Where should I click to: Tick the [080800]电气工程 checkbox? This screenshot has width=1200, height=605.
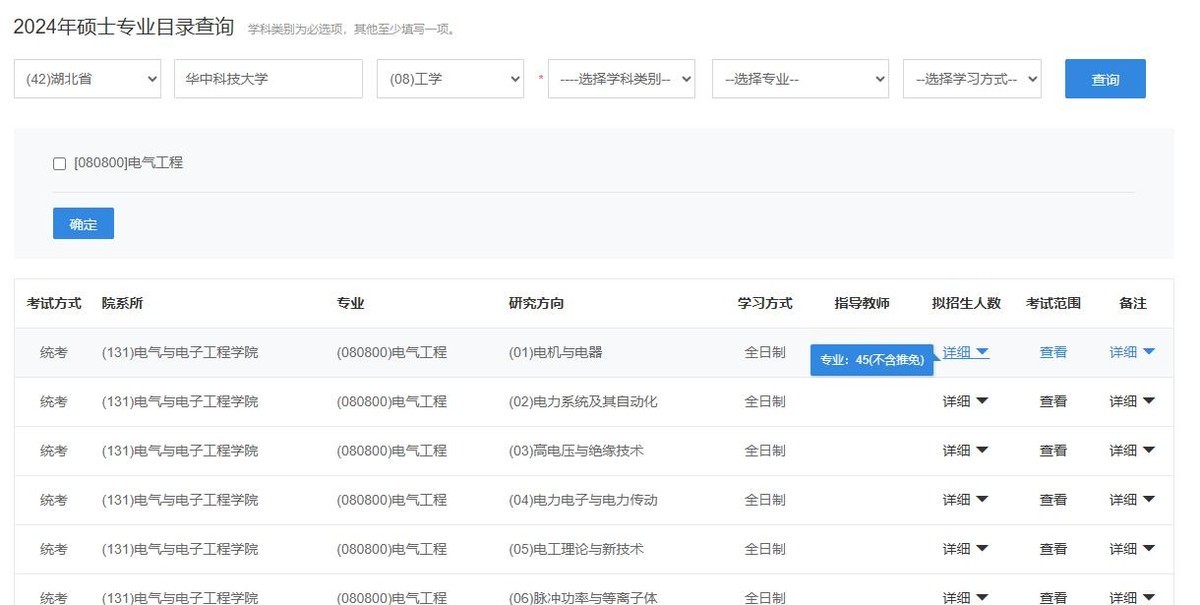pyautogui.click(x=59, y=163)
